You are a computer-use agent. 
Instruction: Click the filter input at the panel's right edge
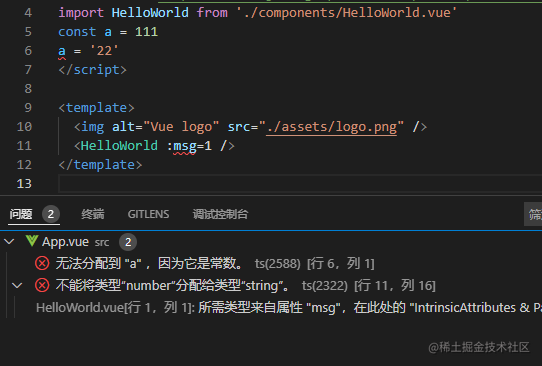tap(533, 214)
